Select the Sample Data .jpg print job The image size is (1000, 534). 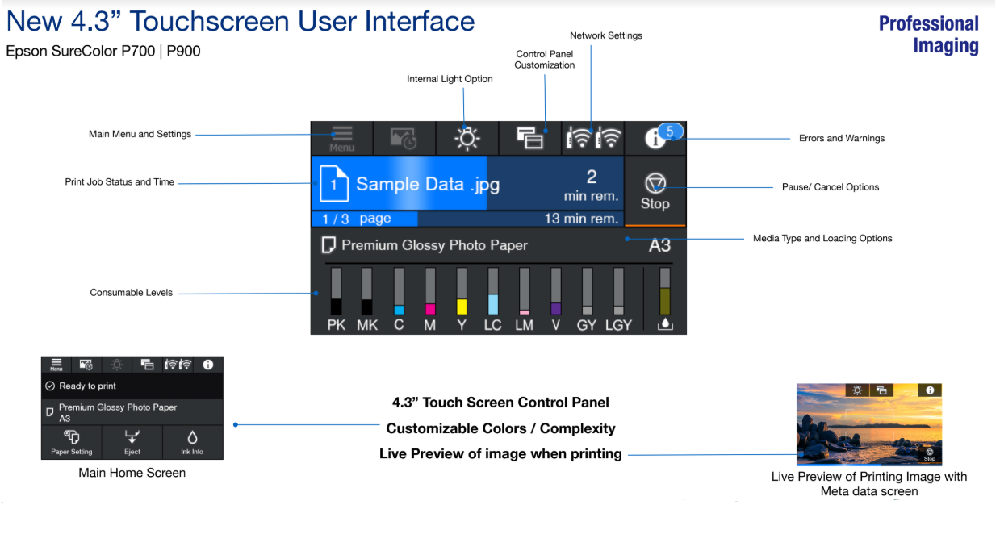468,184
